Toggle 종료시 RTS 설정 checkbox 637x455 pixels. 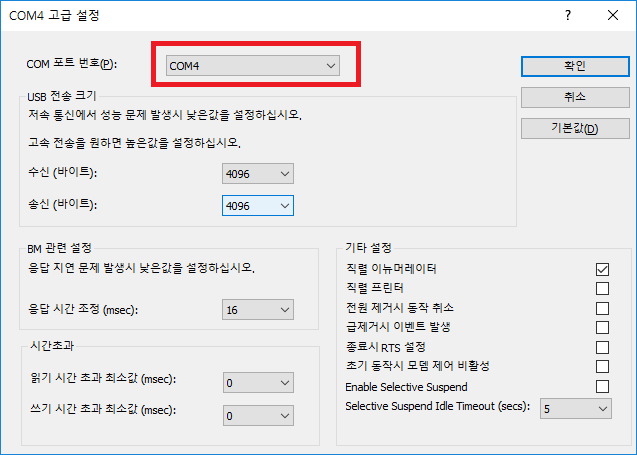(602, 347)
